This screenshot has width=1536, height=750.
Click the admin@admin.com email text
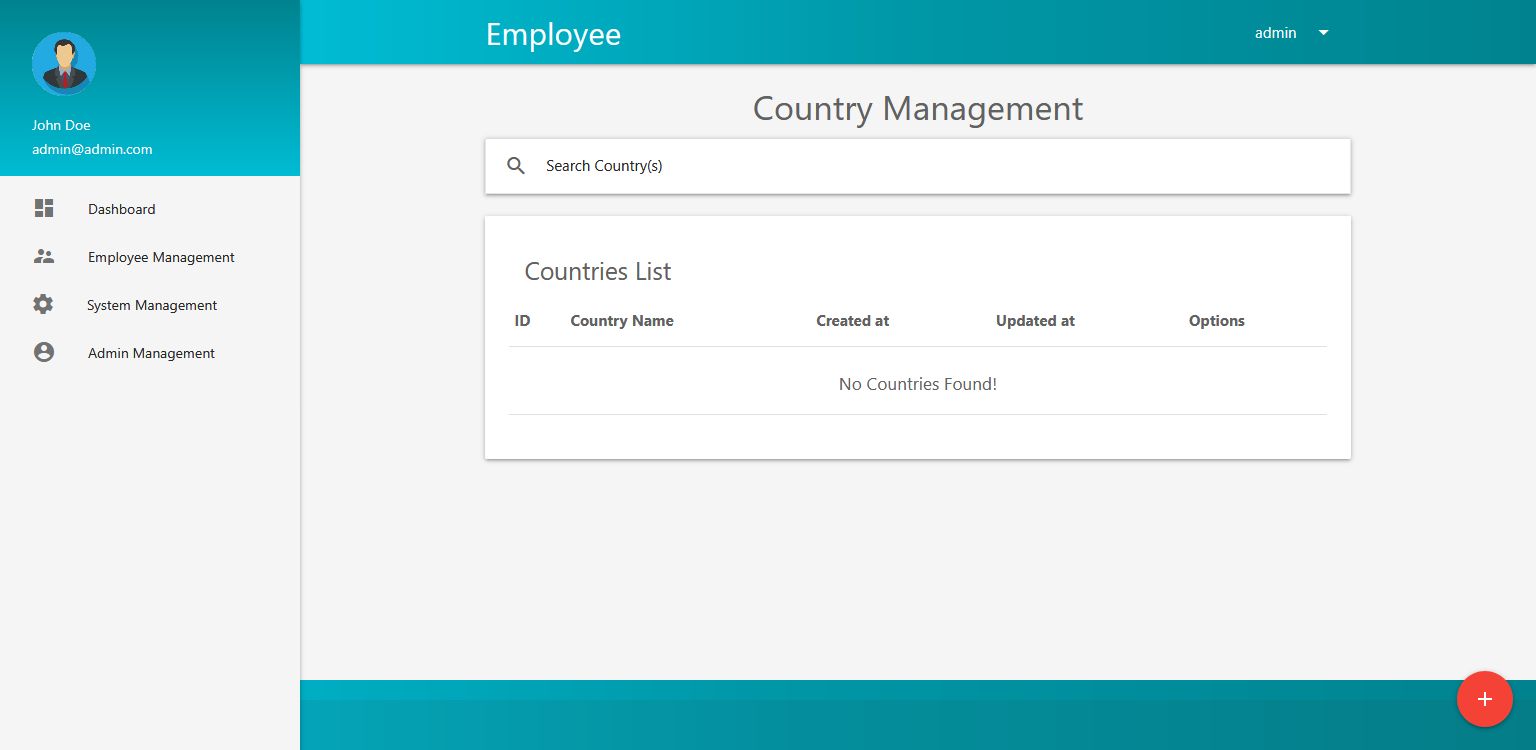[x=92, y=149]
